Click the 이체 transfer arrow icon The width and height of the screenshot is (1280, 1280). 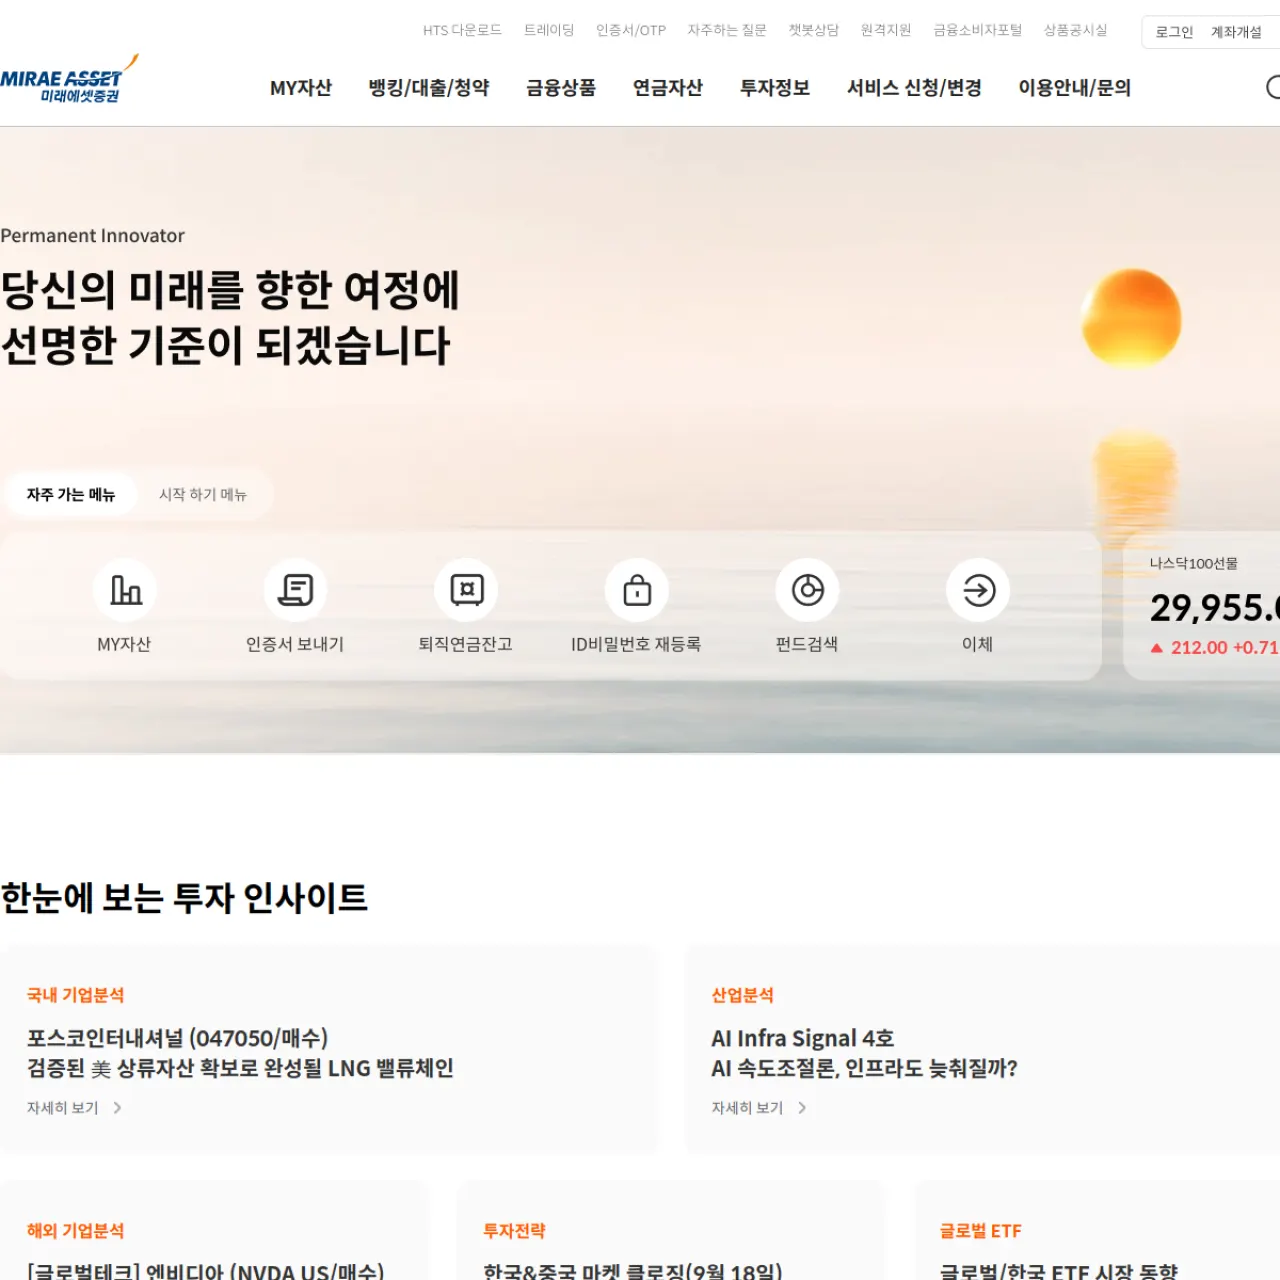coord(978,590)
